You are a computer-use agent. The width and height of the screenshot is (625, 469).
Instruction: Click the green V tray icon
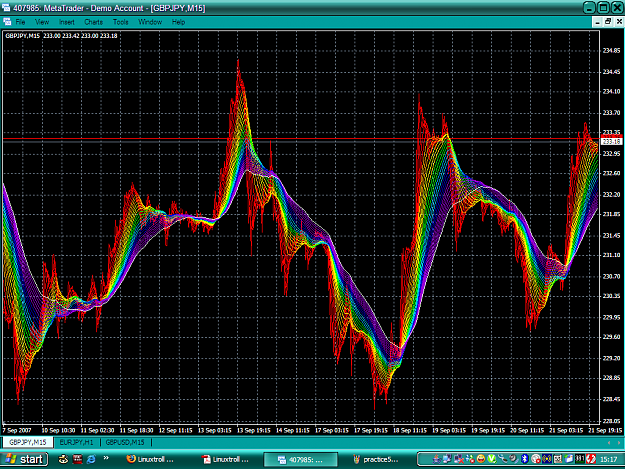pyautogui.click(x=492, y=459)
